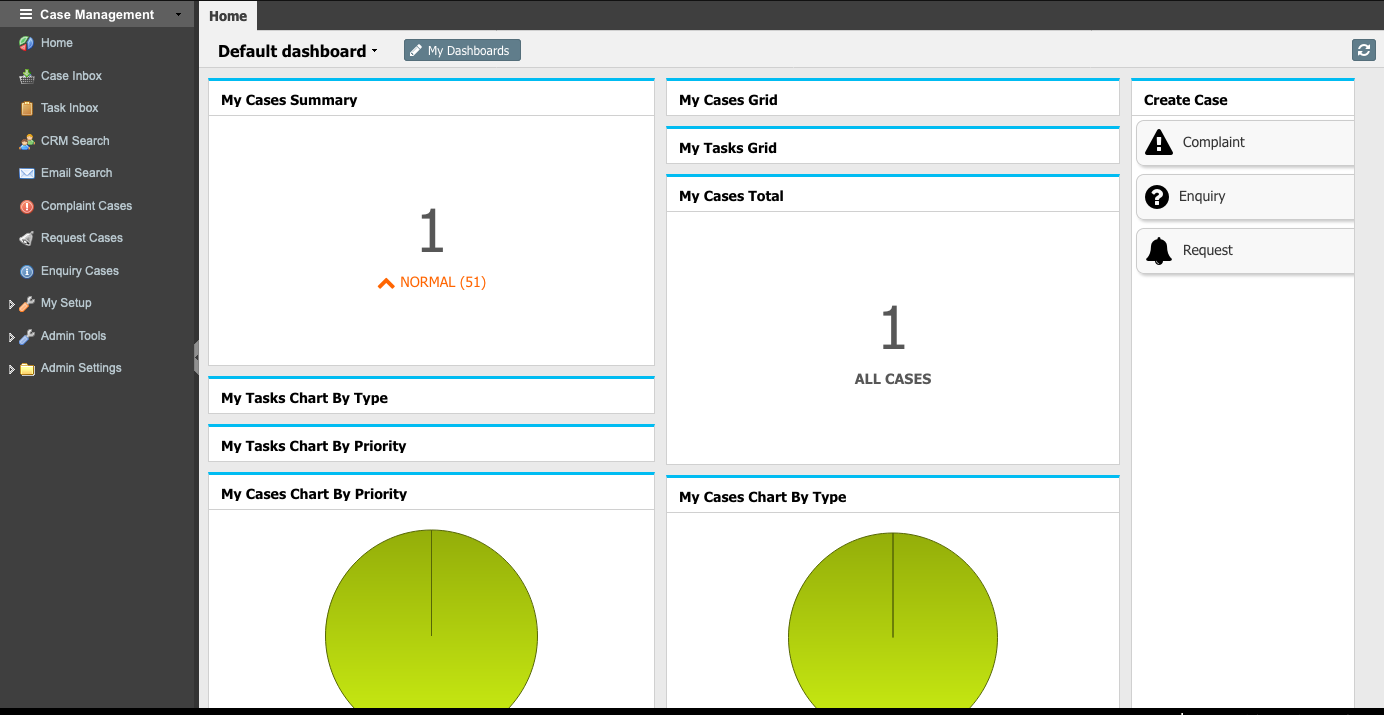Screen dimensions: 1384x715
Task: Open Enquiry Cases list
Action: (x=80, y=271)
